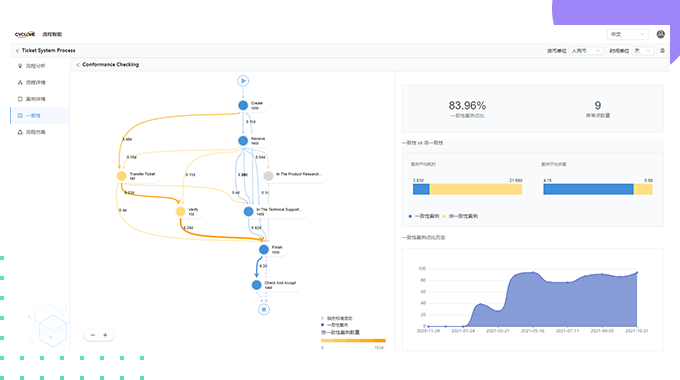The height and width of the screenshot is (380, 680).
Task: Go back from Conformance Checking
Action: click(78, 65)
